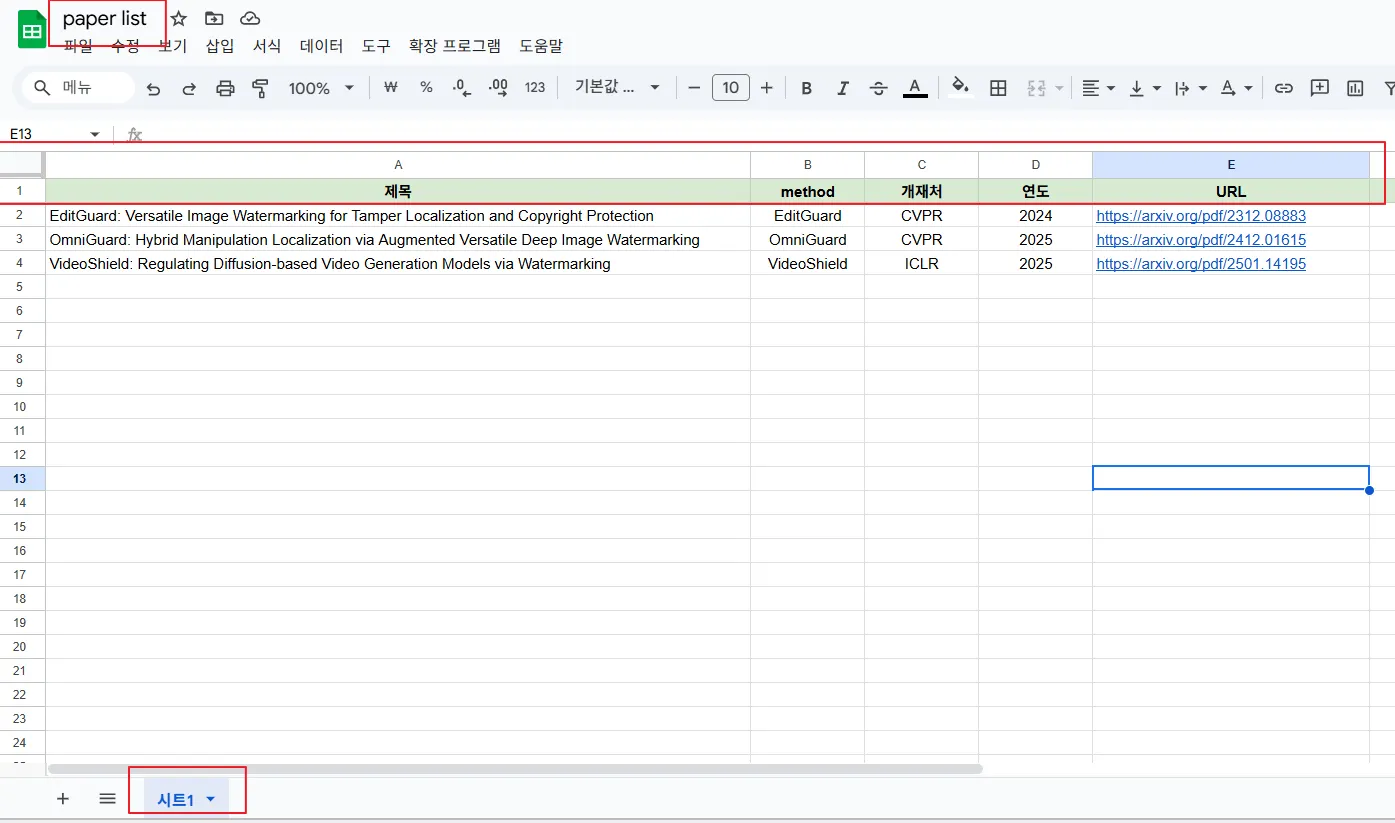Click the 메뉴 search box

pyautogui.click(x=78, y=88)
